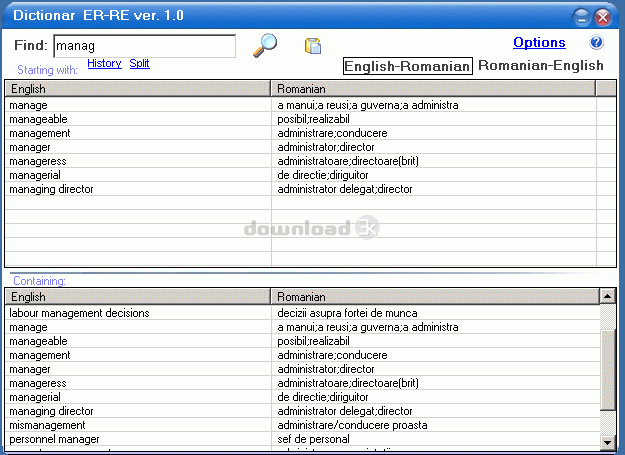Click the magnifying glass search icon
Screen dimensions: 625x455
click(x=265, y=45)
